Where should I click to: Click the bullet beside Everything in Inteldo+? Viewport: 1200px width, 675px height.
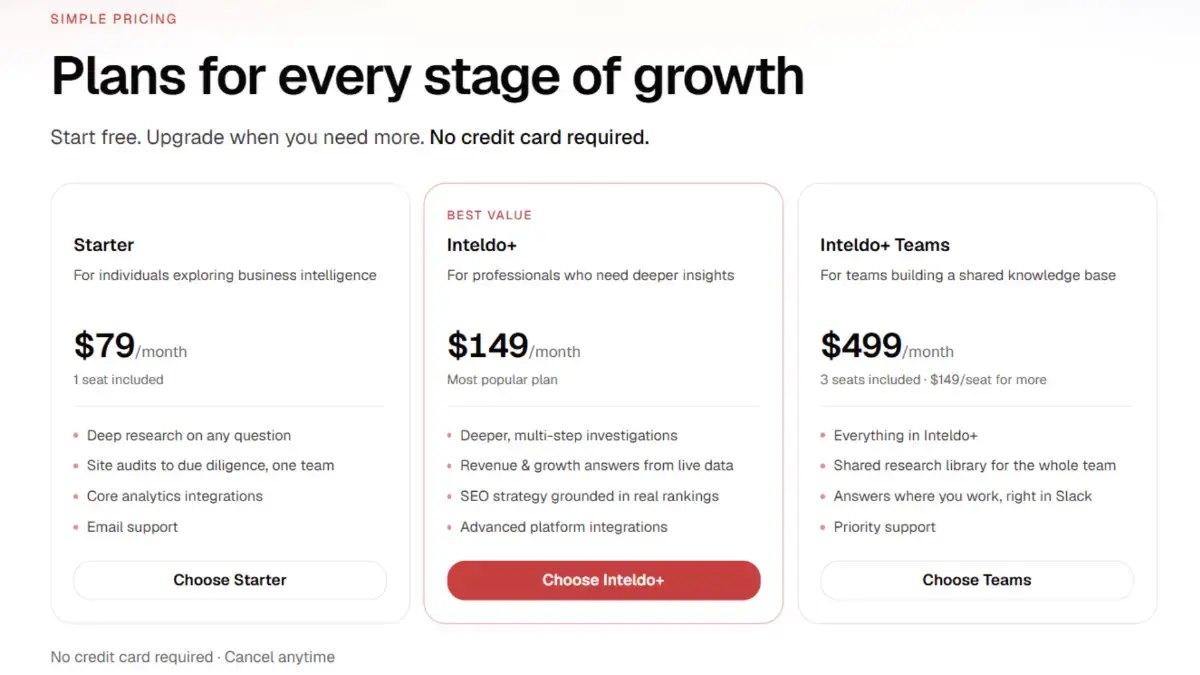pyautogui.click(x=823, y=436)
